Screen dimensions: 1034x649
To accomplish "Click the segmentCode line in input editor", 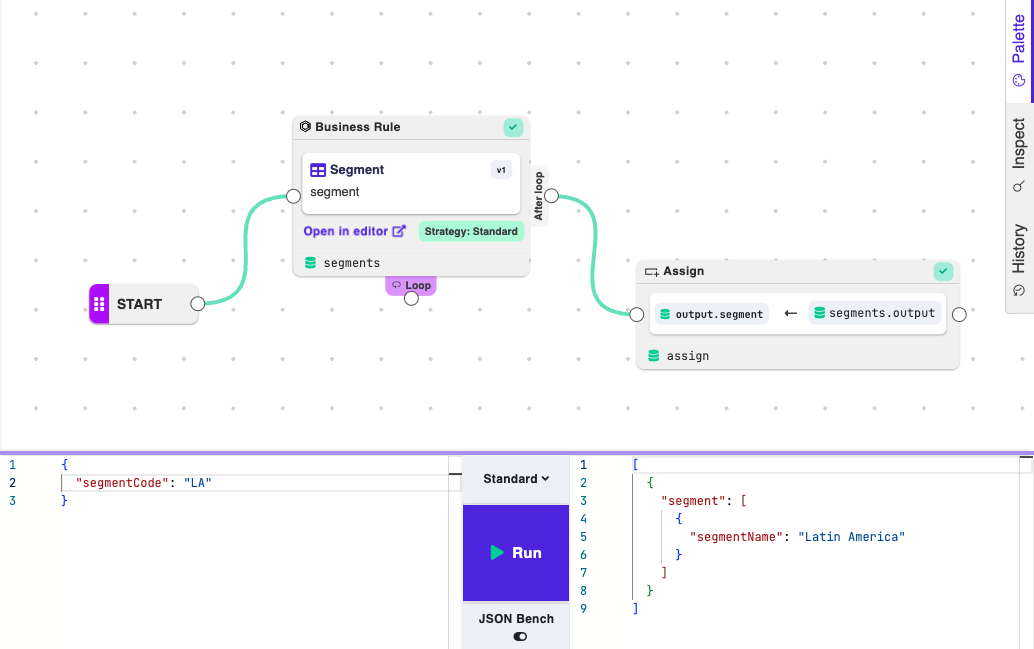I will 144,483.
